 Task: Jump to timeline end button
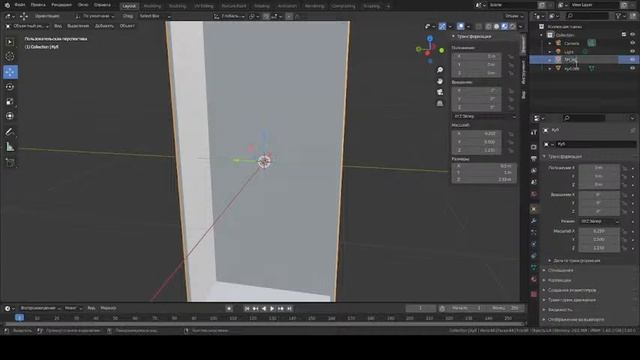click(289, 309)
